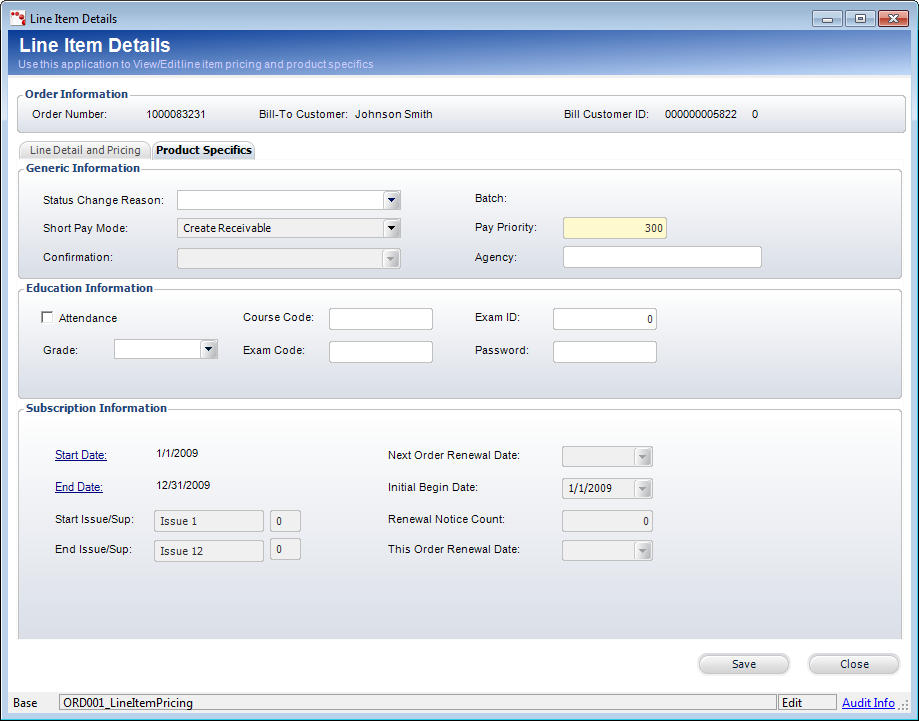Open the Short Pay Mode dropdown
The width and height of the screenshot is (919, 721).
[x=392, y=228]
